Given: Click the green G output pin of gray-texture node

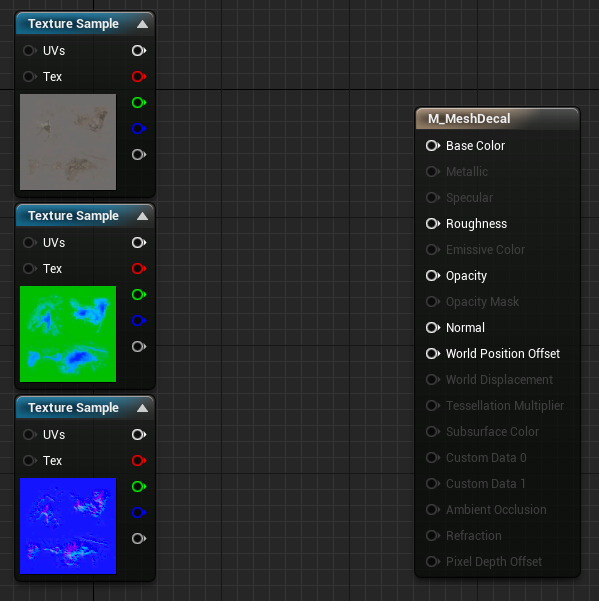Looking at the screenshot, I should [139, 103].
